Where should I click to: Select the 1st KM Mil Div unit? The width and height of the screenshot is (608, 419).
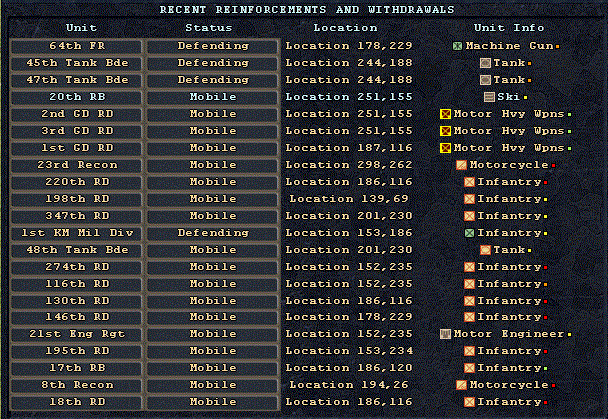tap(76, 233)
